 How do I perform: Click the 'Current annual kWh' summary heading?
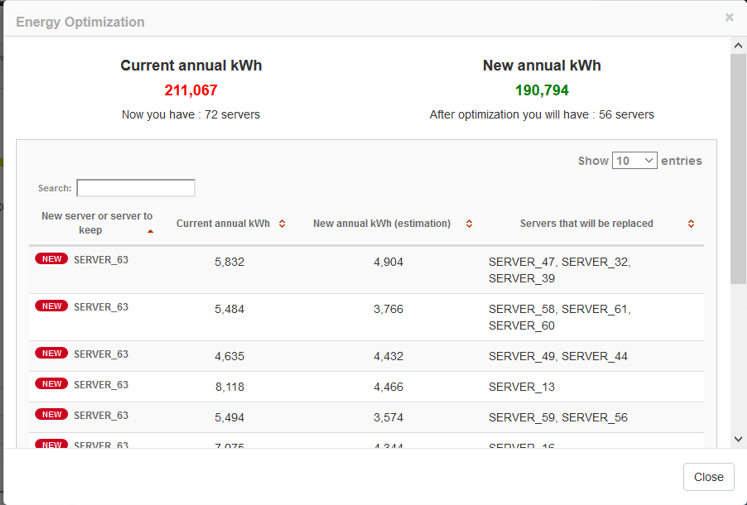click(x=191, y=65)
